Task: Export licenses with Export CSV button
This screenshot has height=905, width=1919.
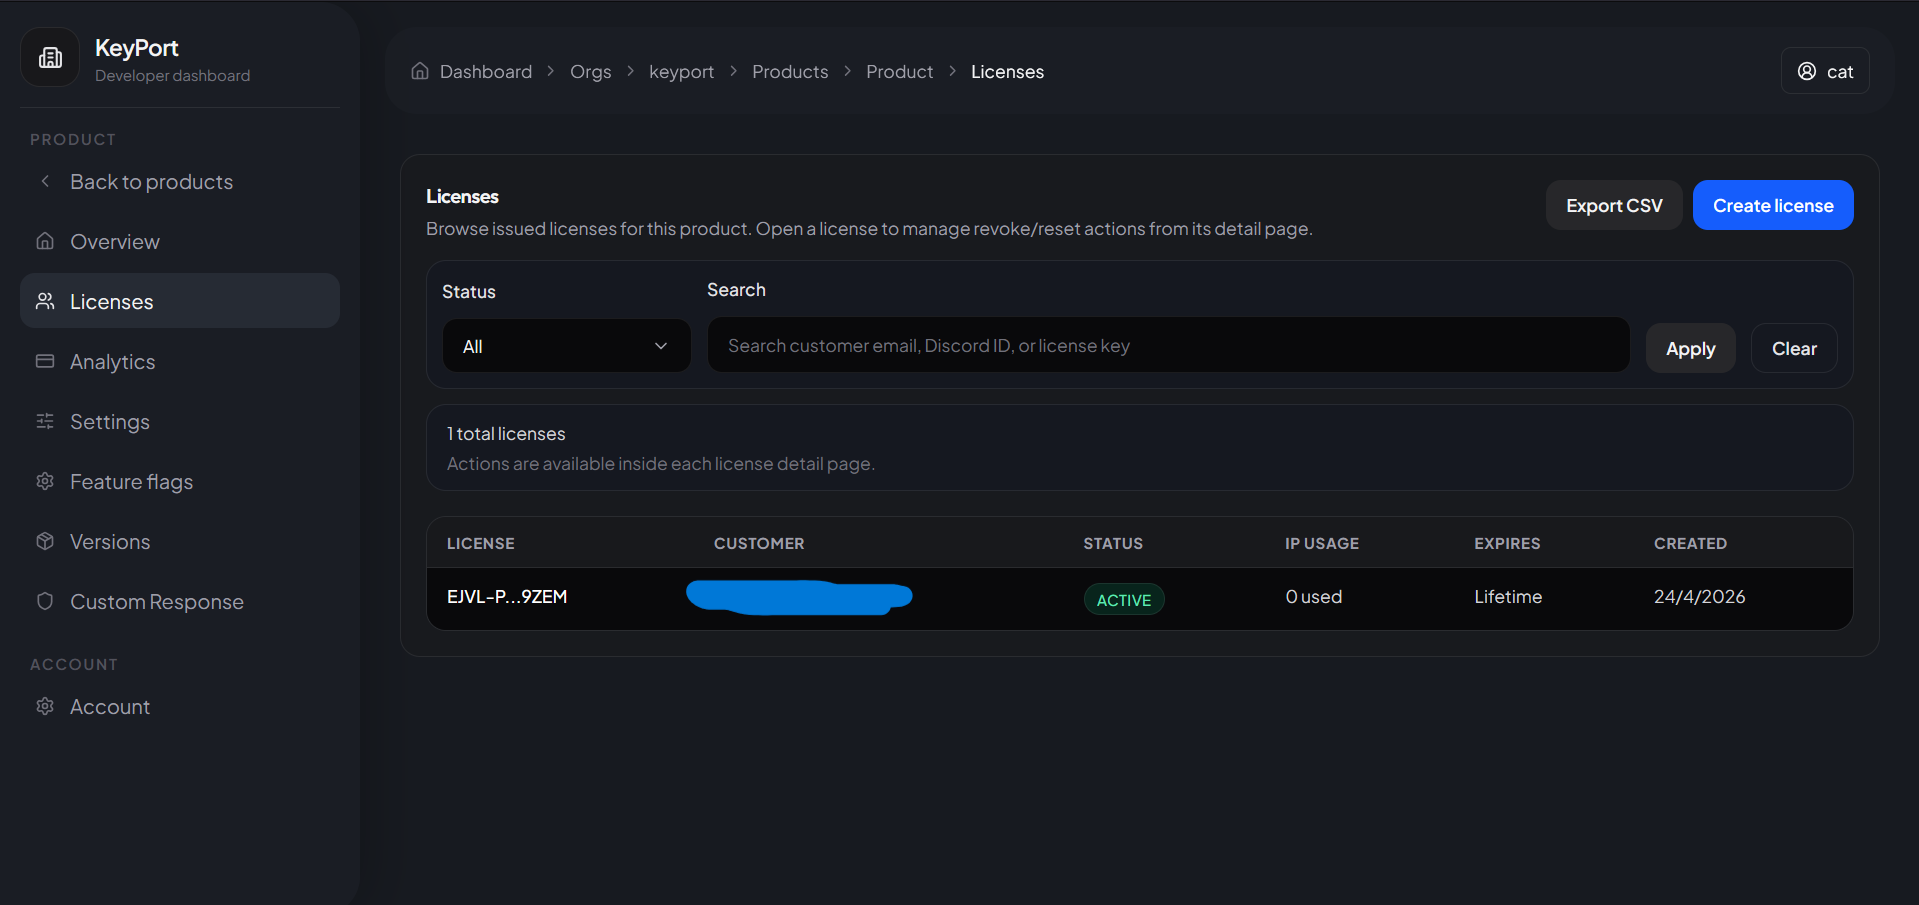Action: click(x=1613, y=205)
